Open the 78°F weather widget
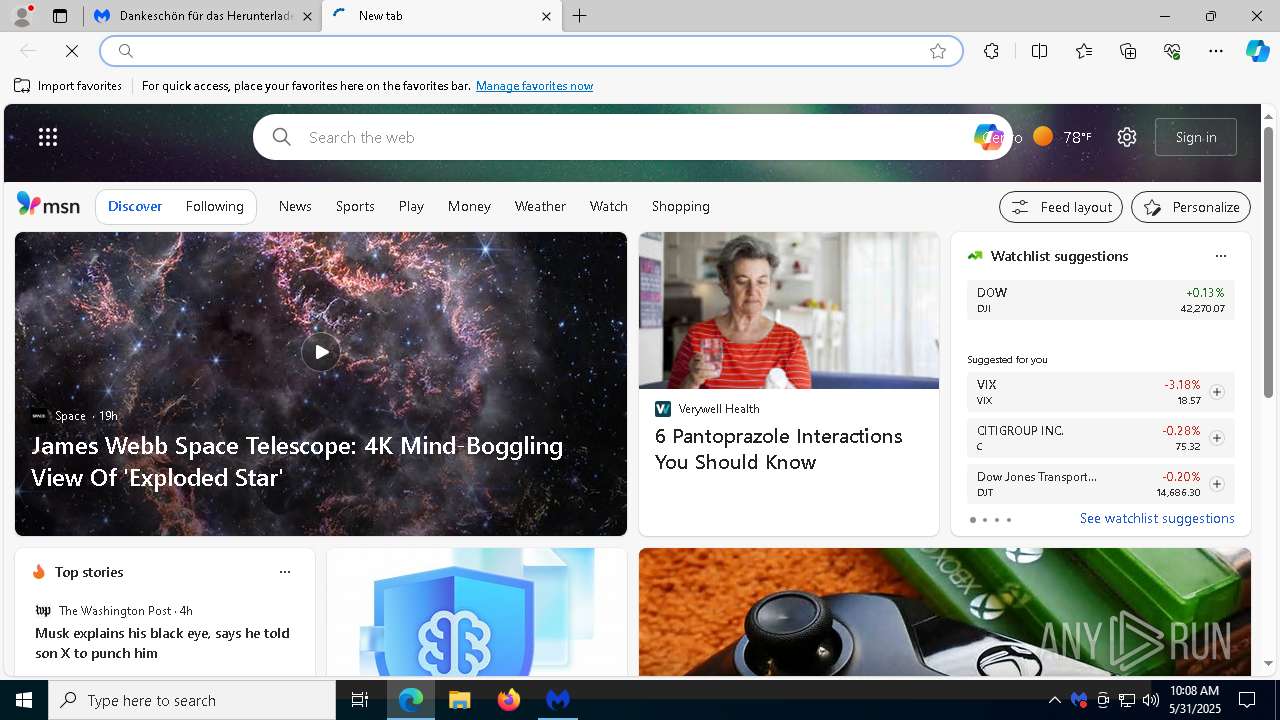This screenshot has width=1280, height=720. [x=1062, y=137]
